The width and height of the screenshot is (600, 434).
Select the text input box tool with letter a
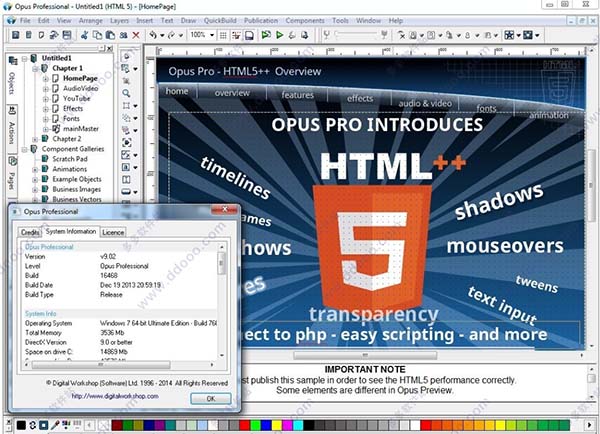(x=126, y=167)
